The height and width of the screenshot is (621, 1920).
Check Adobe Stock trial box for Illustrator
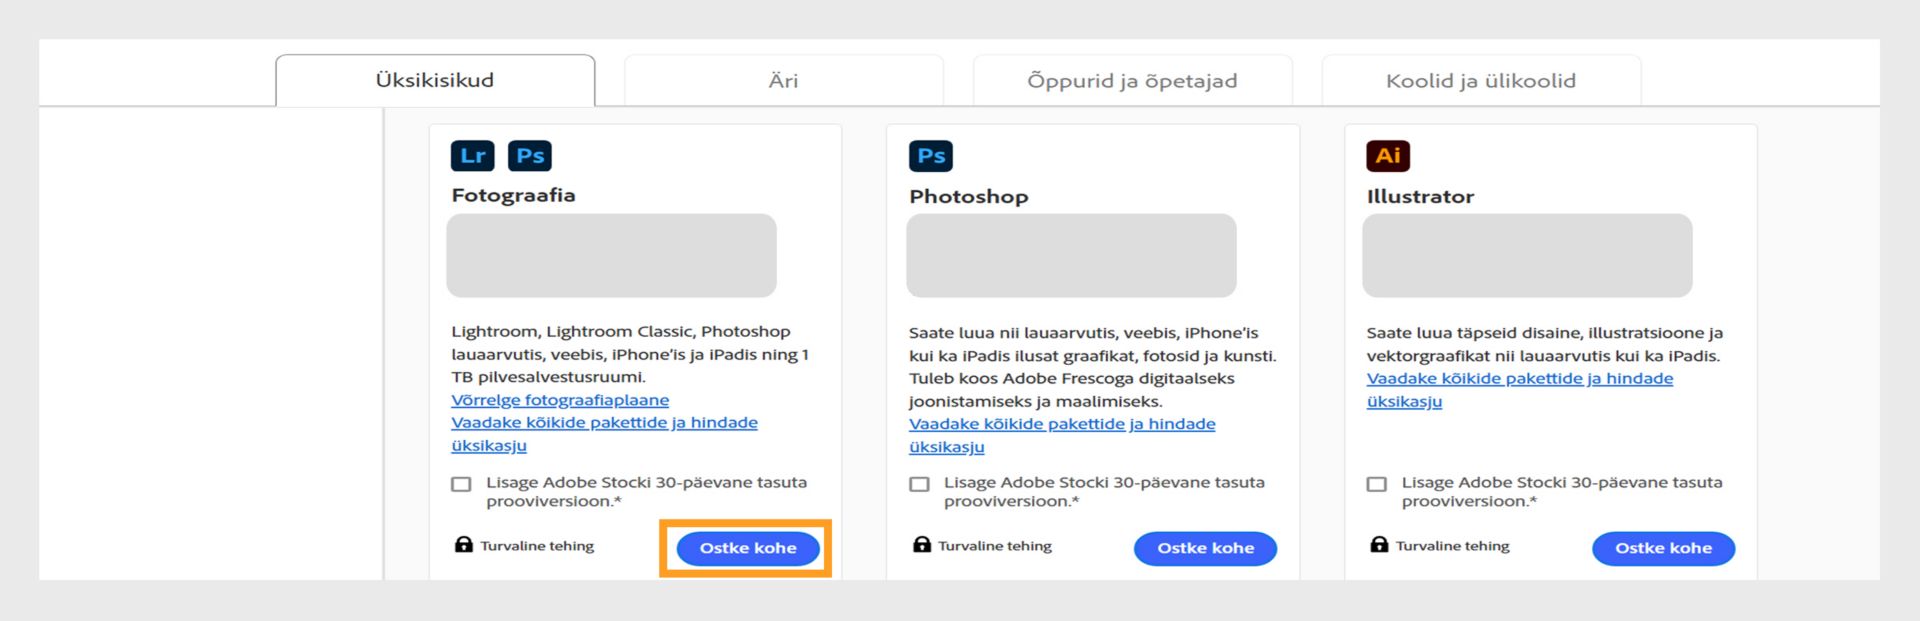pyautogui.click(x=1377, y=484)
